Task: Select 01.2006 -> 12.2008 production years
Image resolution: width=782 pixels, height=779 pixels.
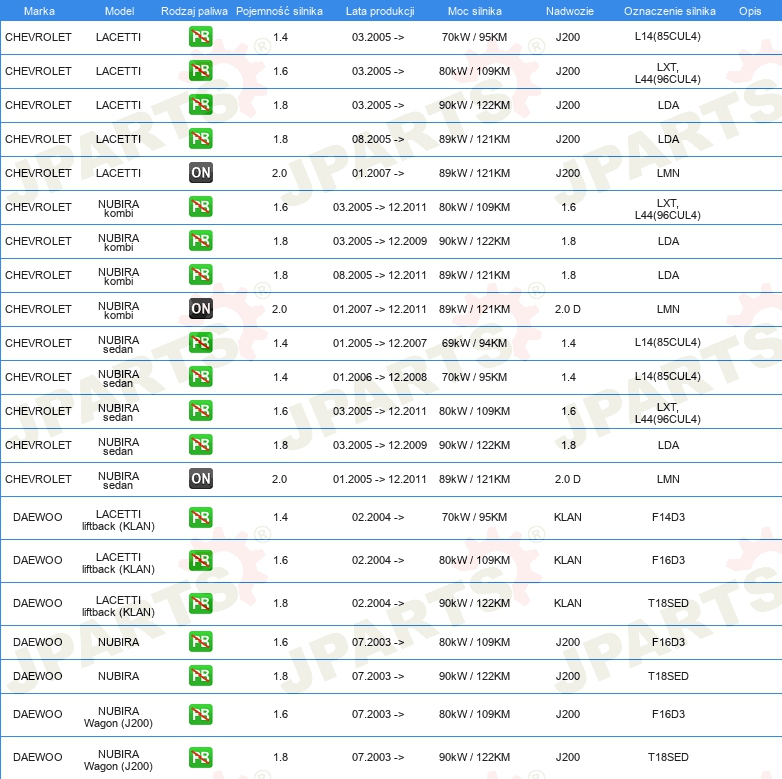Action: point(380,377)
